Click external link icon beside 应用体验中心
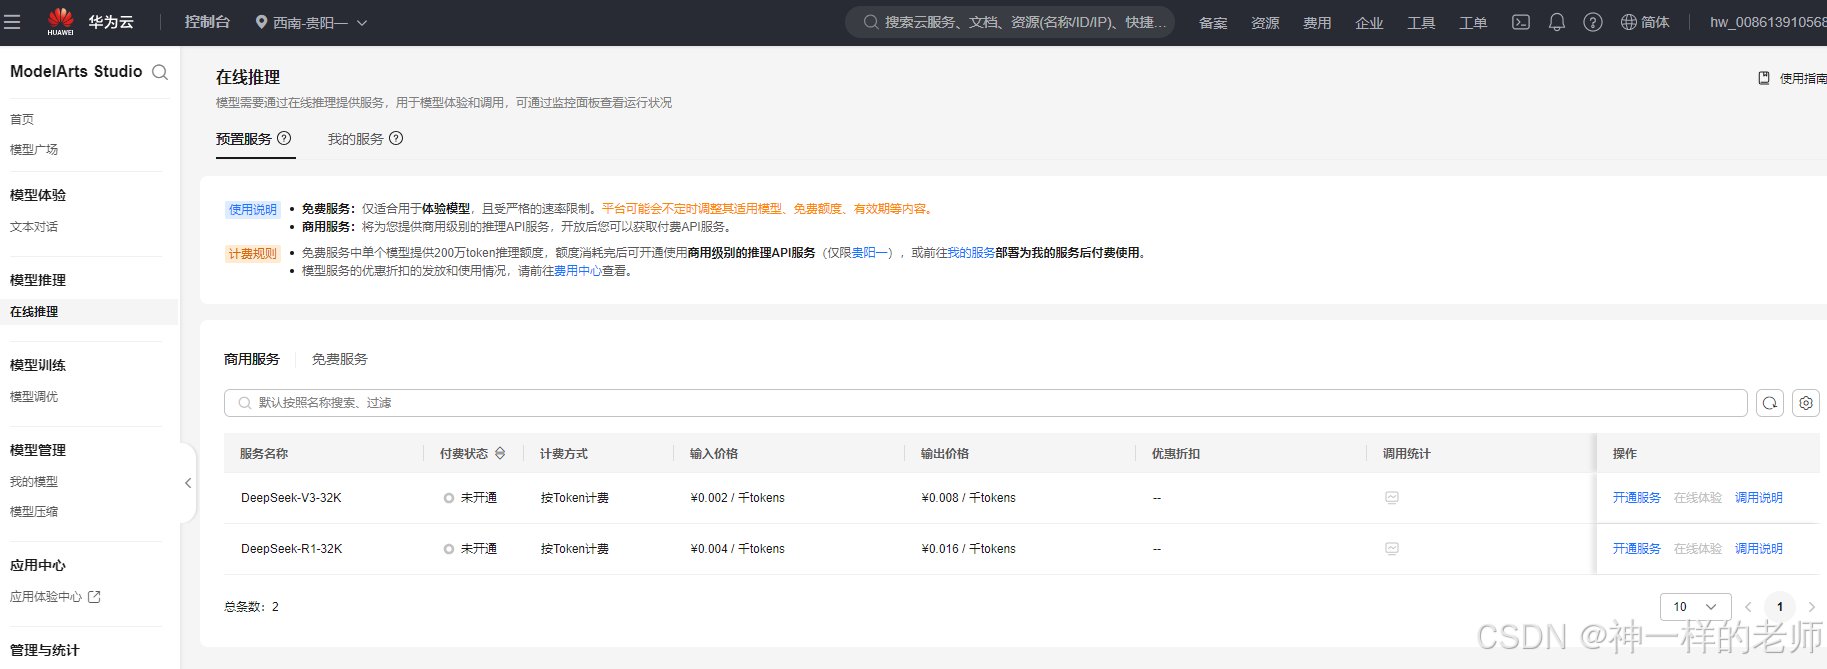1827x669 pixels. coord(94,597)
